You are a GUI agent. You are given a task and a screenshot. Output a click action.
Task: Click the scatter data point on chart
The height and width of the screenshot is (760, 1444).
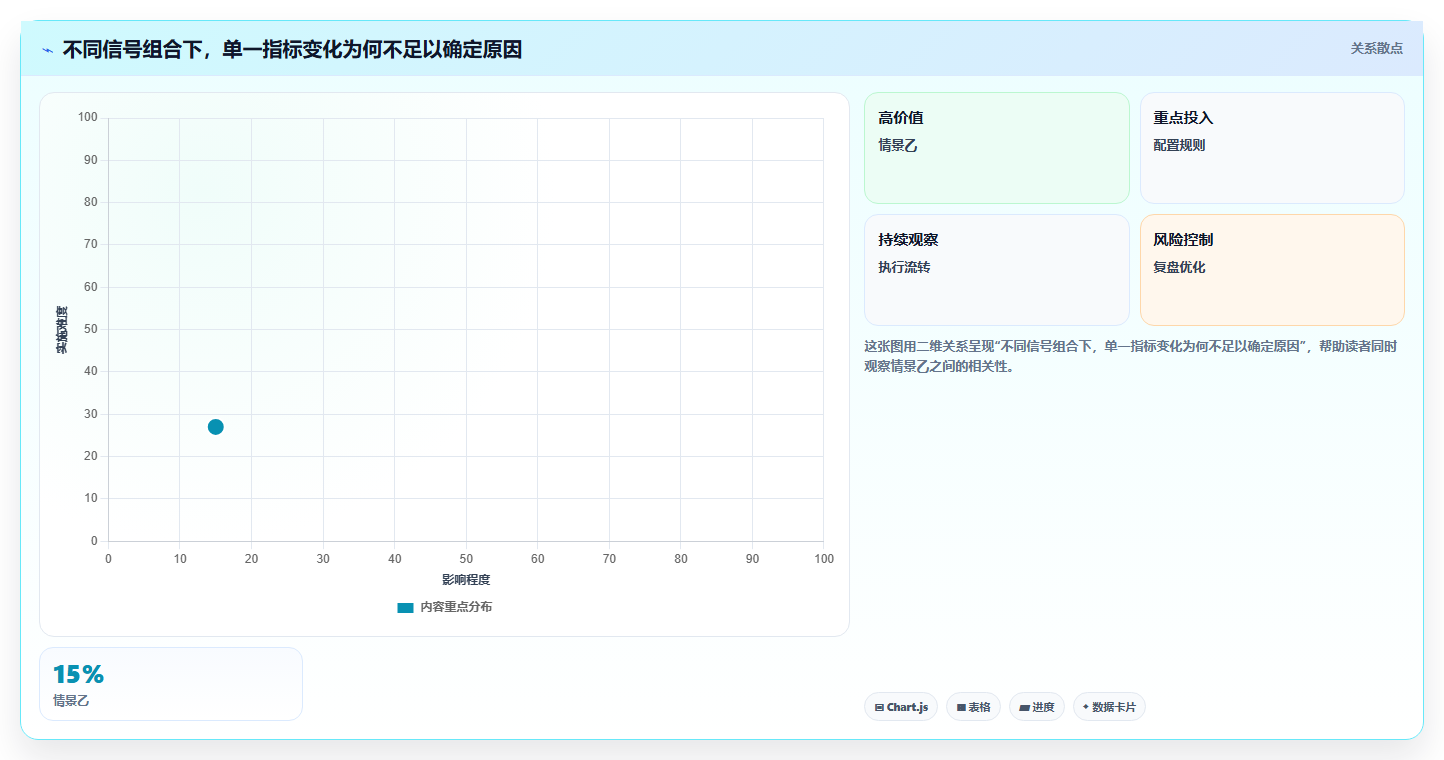tap(215, 427)
